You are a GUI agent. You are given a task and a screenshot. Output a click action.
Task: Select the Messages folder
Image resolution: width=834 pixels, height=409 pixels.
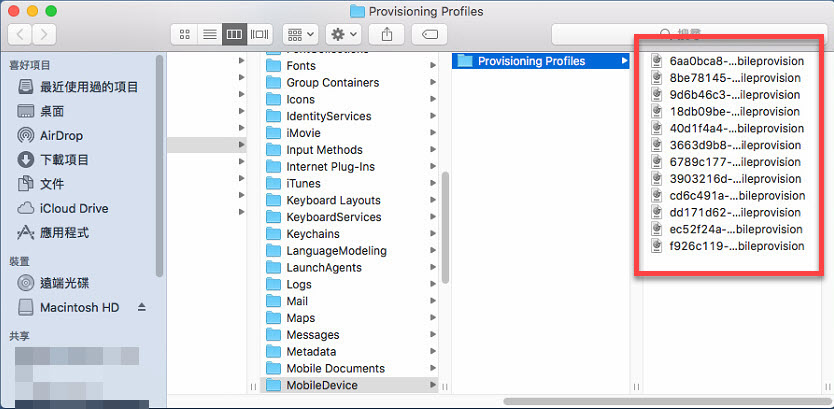point(351,335)
